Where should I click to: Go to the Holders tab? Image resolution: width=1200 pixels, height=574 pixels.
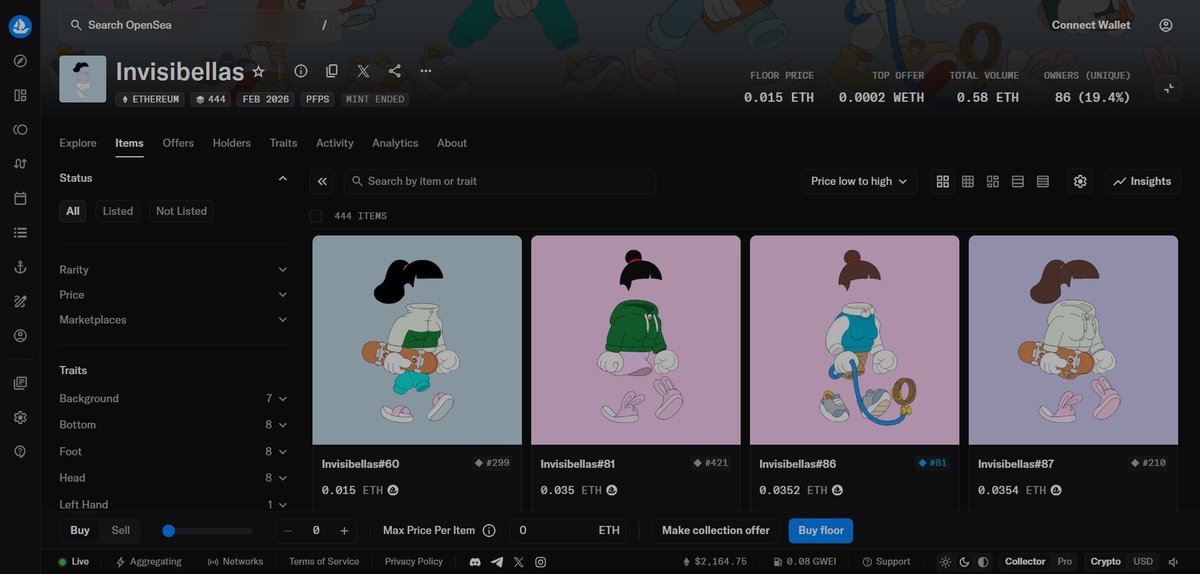click(x=232, y=143)
